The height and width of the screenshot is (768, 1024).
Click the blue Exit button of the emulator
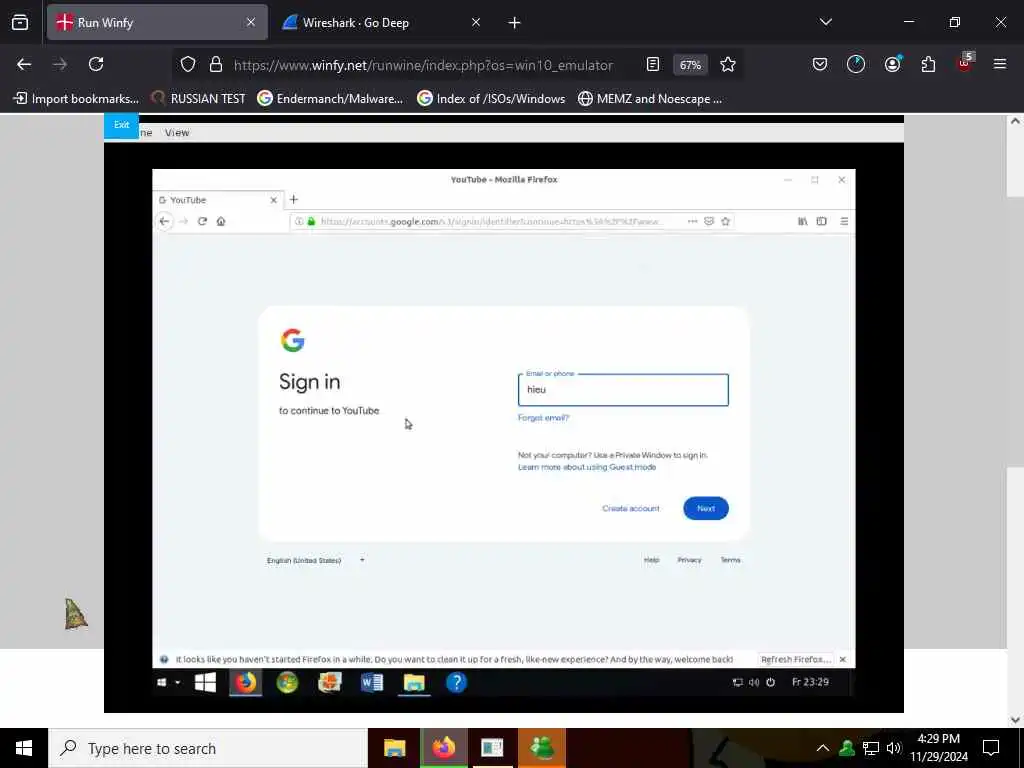click(121, 125)
